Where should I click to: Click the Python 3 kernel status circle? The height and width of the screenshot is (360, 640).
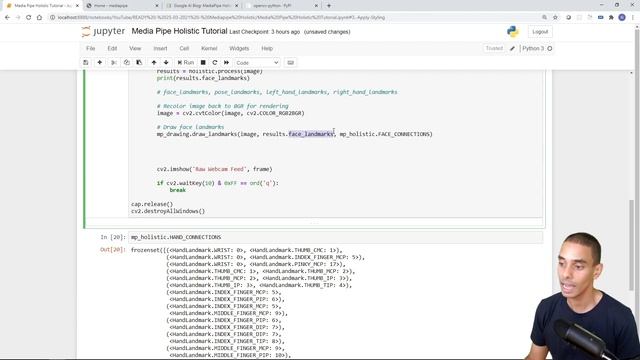pyautogui.click(x=550, y=48)
